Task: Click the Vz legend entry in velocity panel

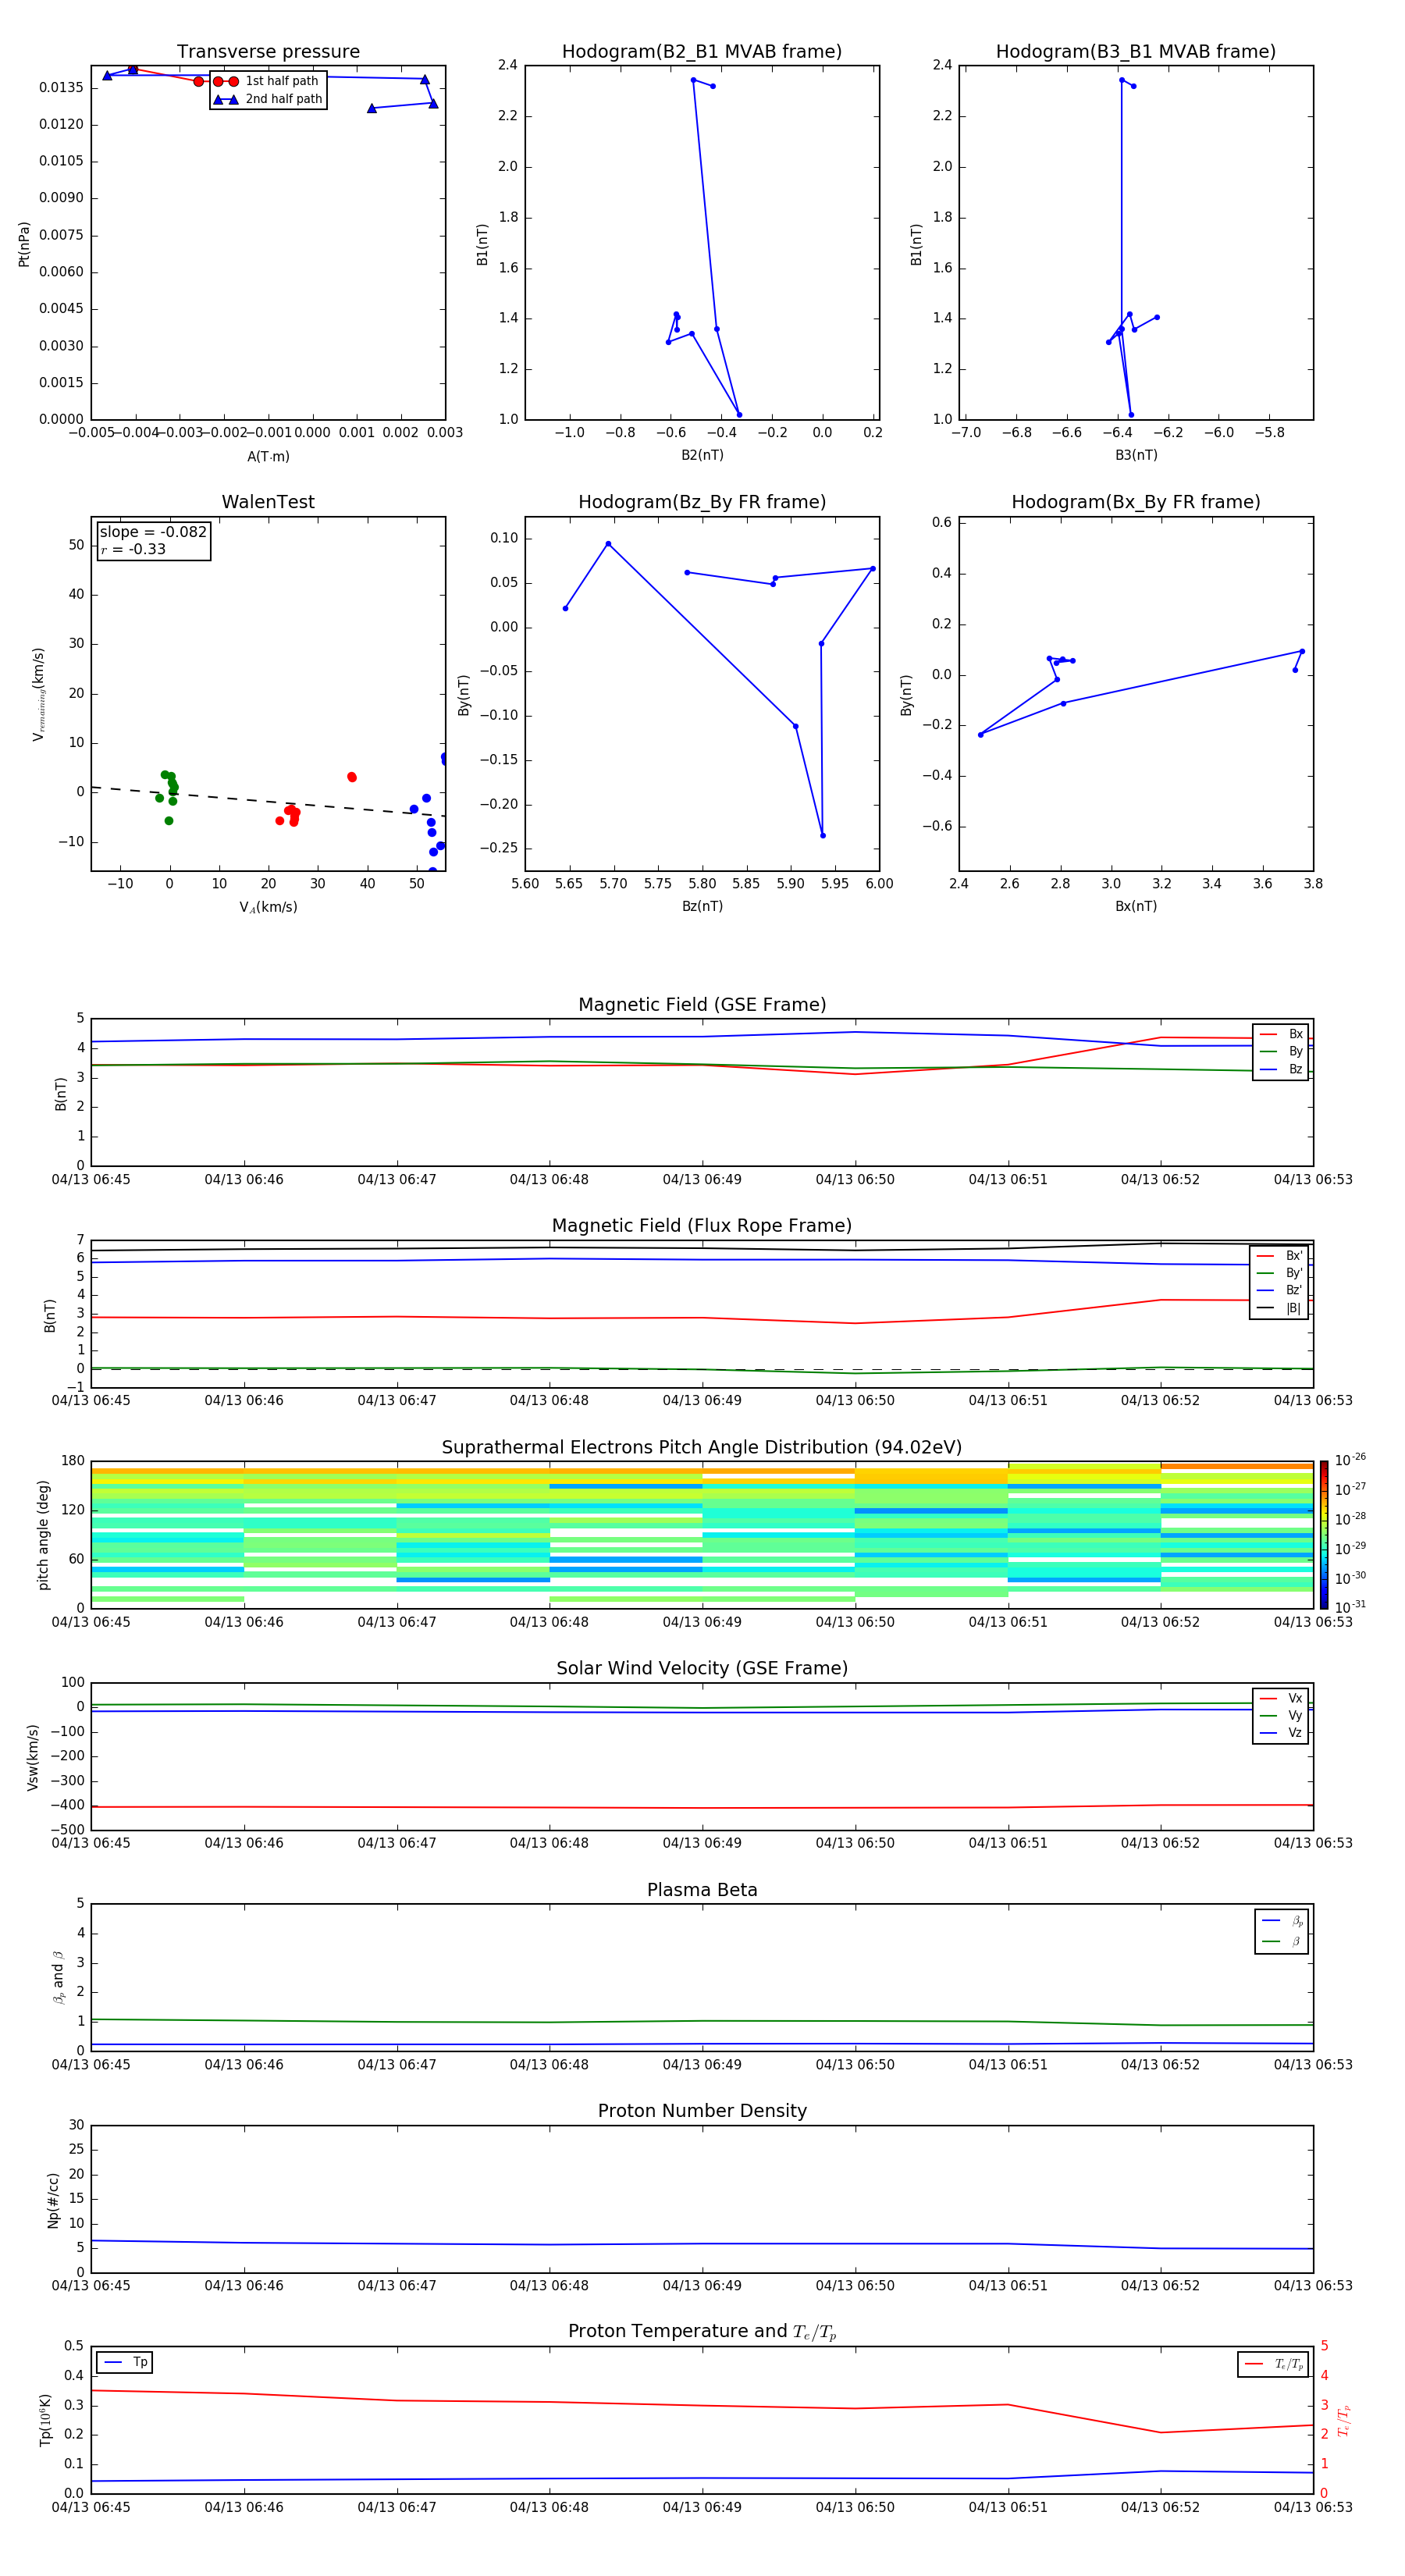Action: tap(1281, 1733)
